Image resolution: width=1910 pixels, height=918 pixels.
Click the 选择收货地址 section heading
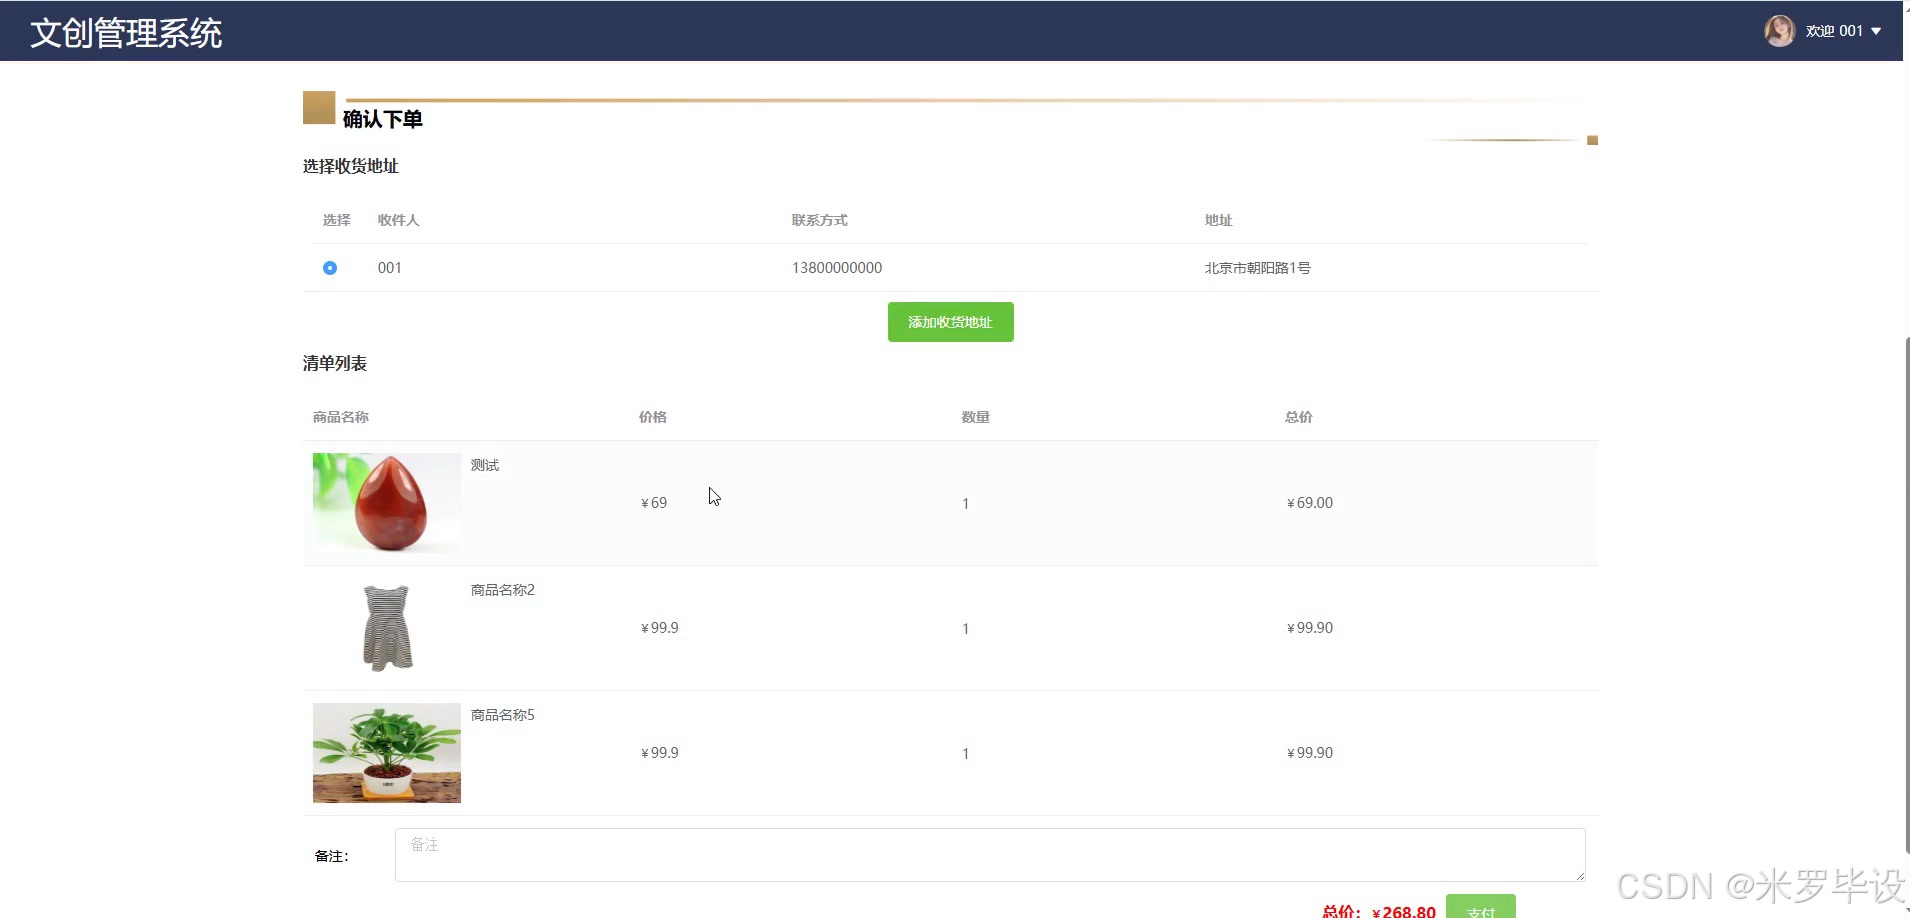(x=351, y=166)
